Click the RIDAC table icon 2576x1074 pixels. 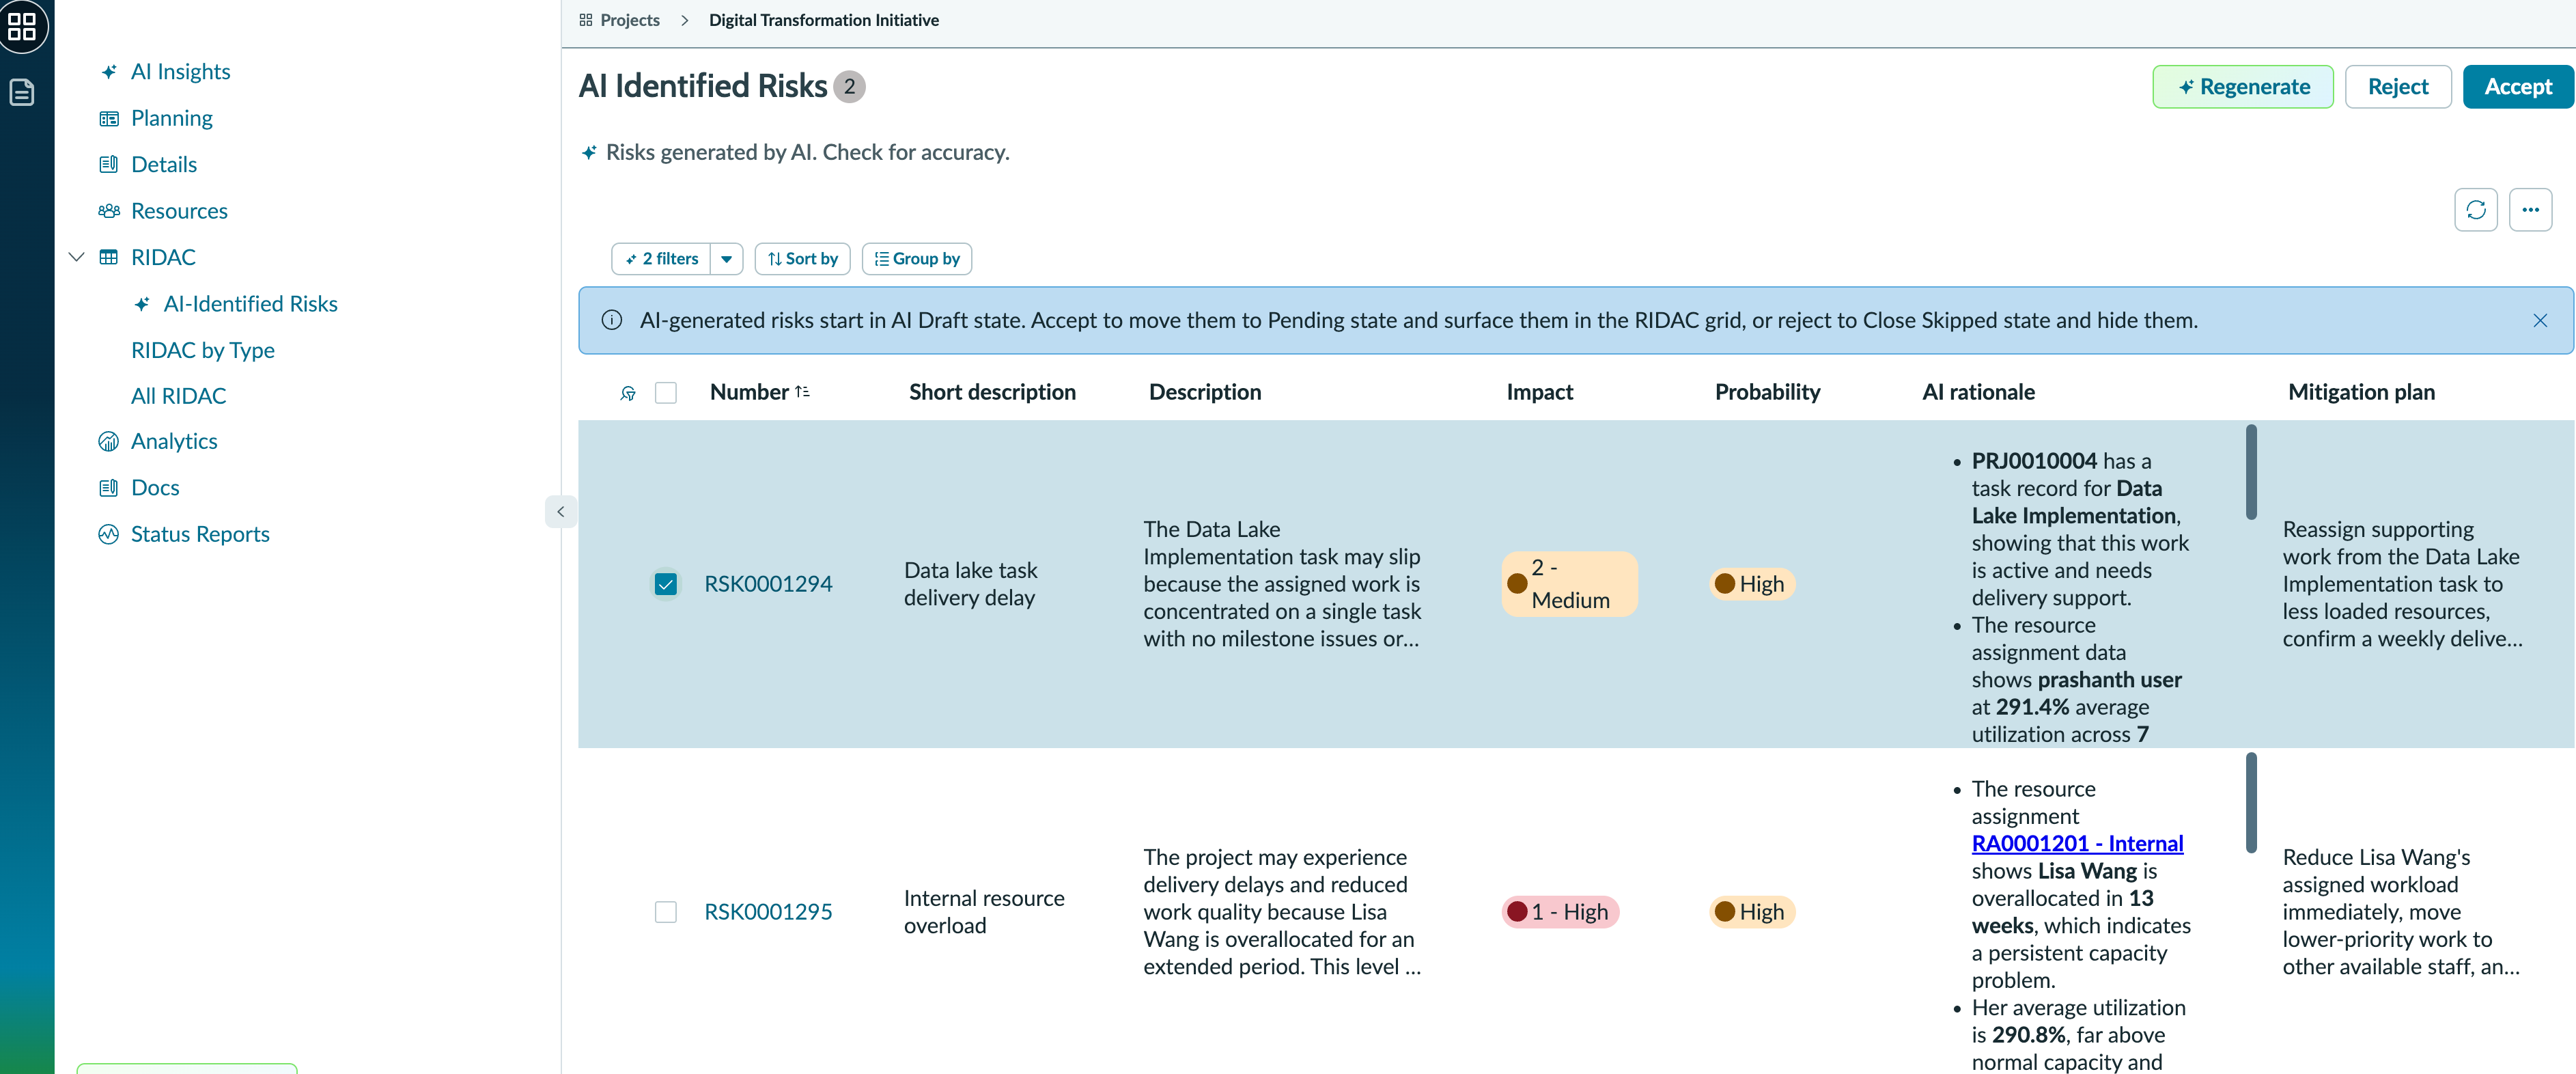(109, 257)
